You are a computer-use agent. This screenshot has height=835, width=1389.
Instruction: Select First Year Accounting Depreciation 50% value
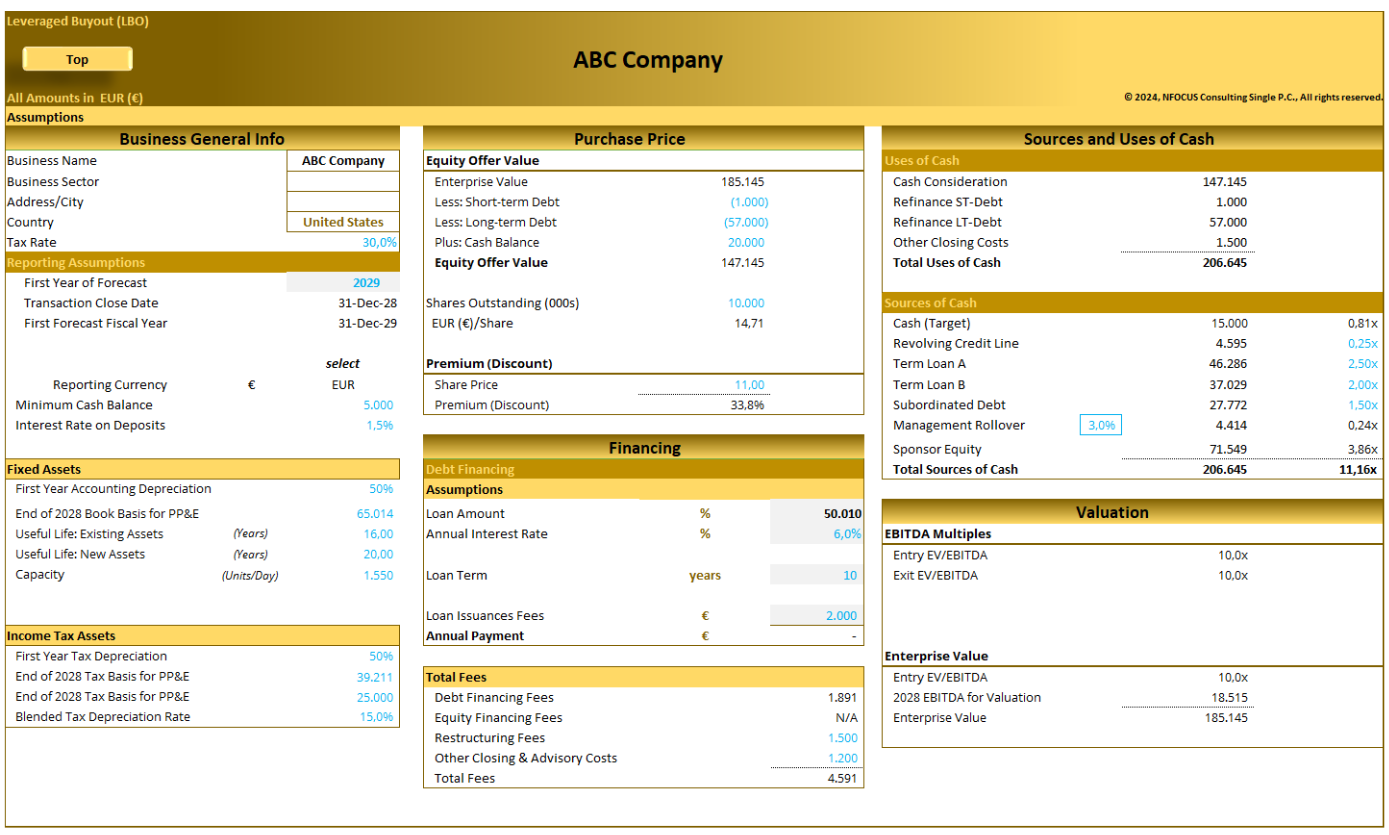tap(381, 489)
